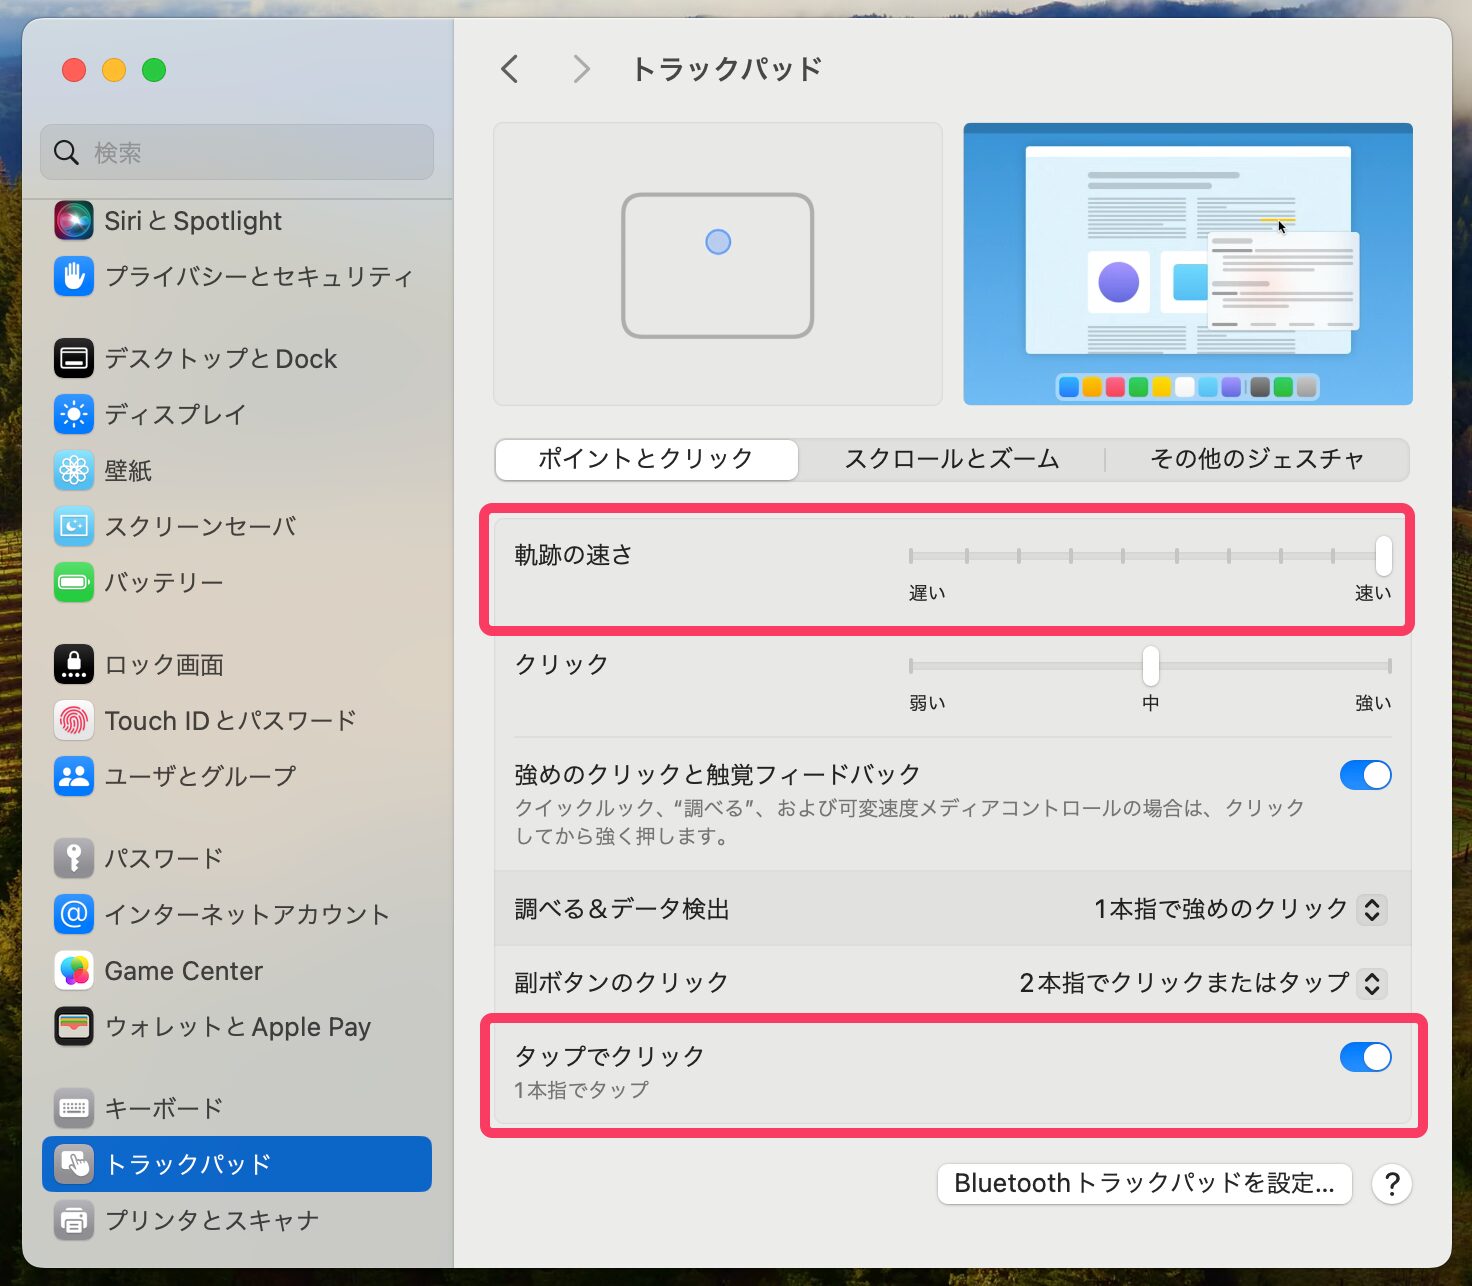The image size is (1472, 1286).
Task: Open help with the question mark button
Action: click(1391, 1184)
